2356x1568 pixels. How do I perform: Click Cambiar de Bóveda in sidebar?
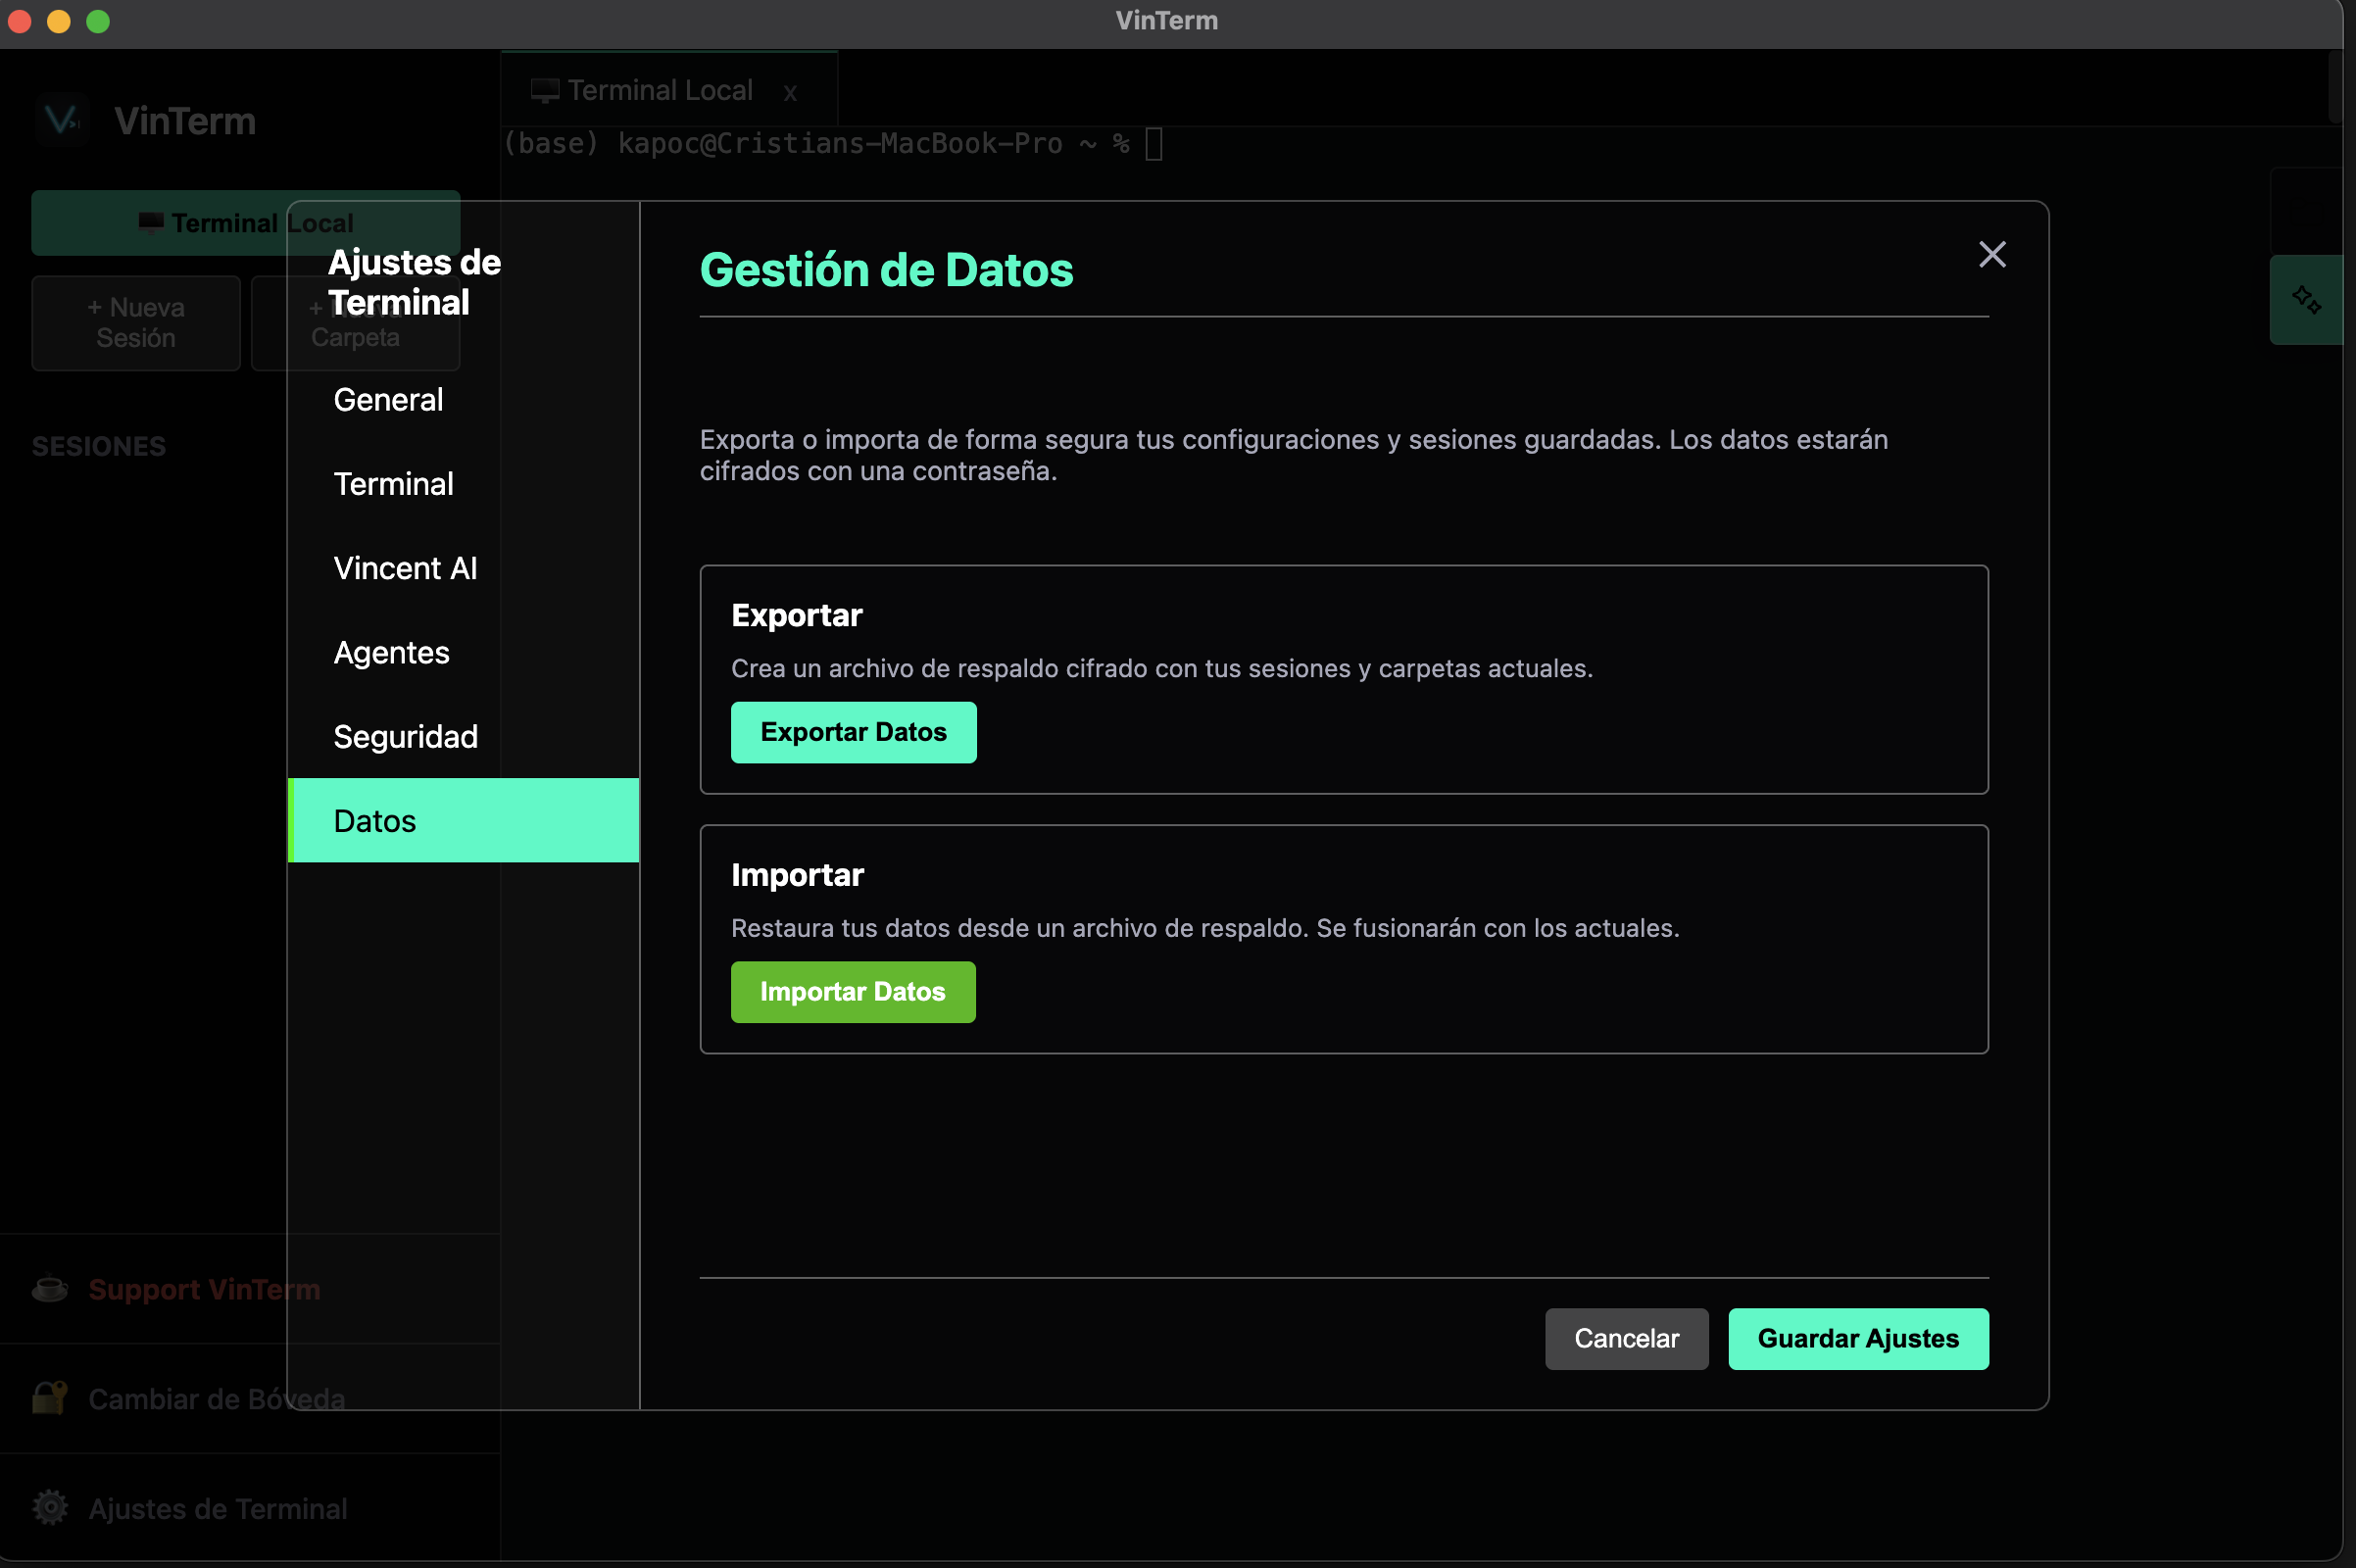point(217,1398)
